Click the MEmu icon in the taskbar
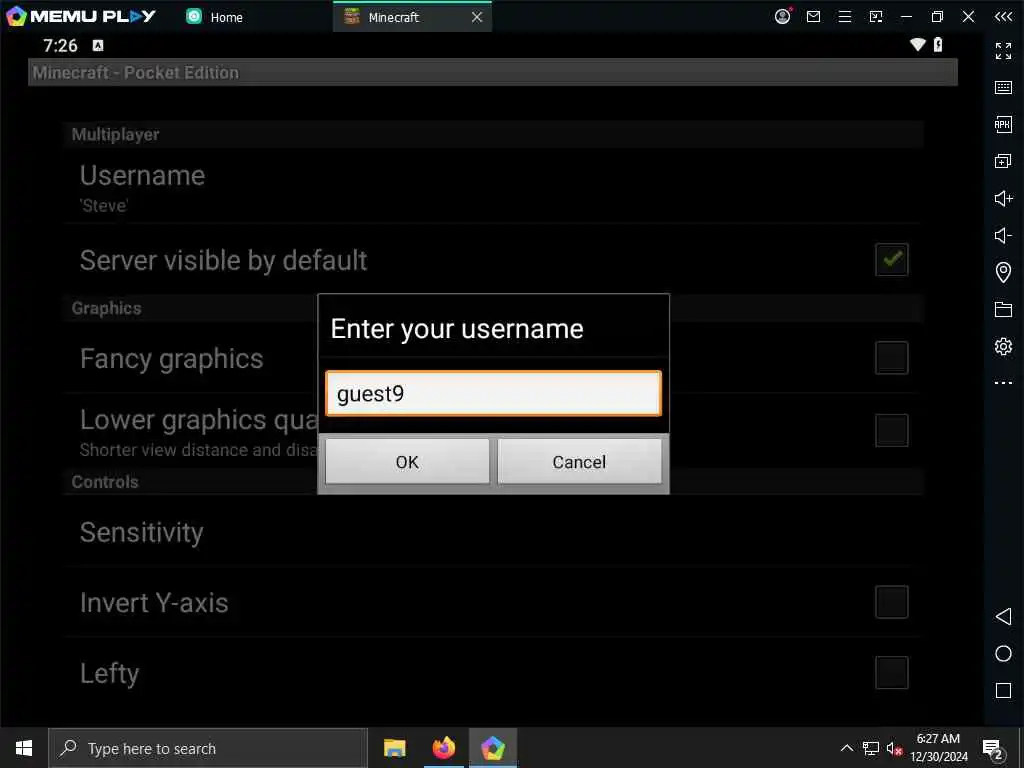The height and width of the screenshot is (768, 1024). tap(493, 748)
